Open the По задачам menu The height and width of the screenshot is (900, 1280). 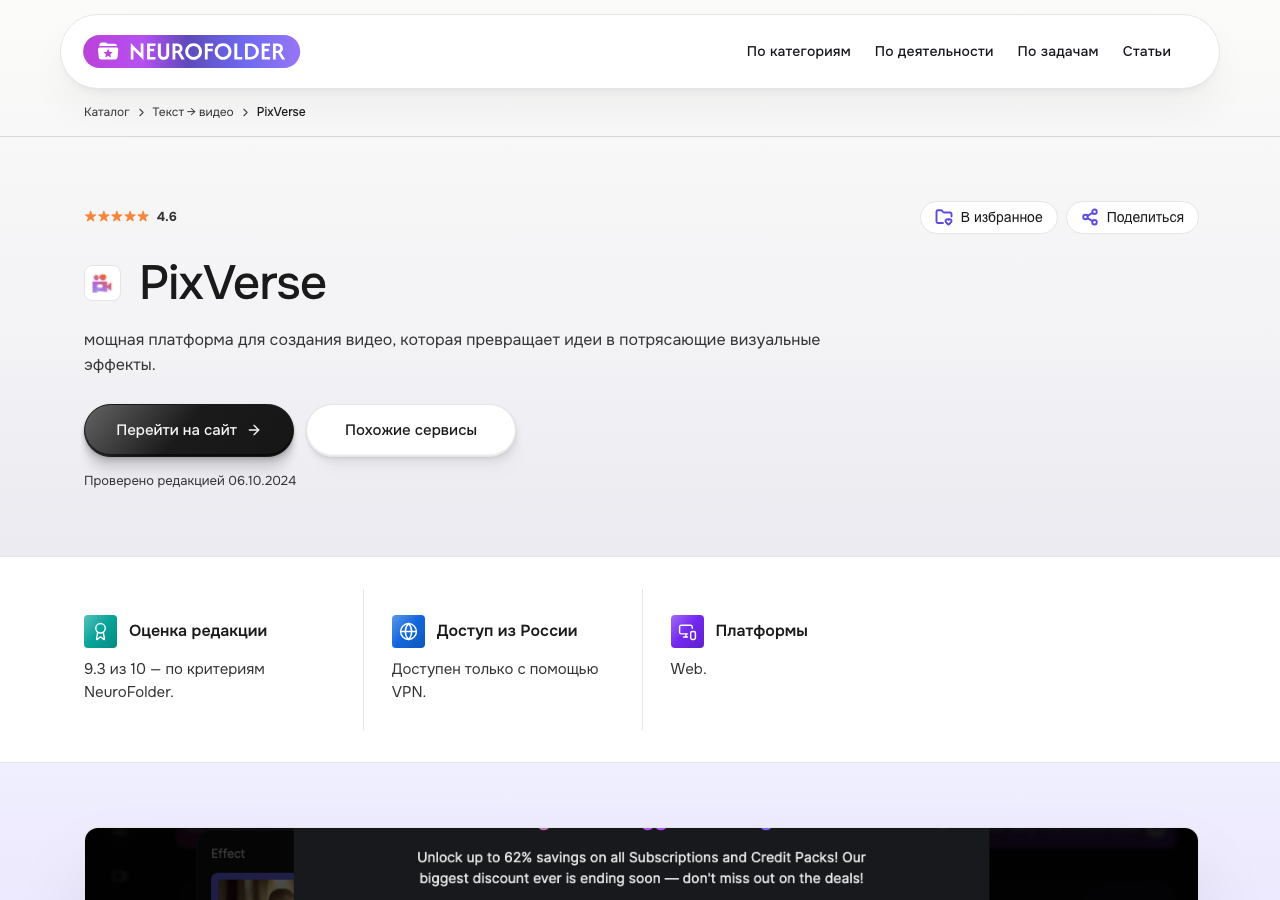point(1058,51)
